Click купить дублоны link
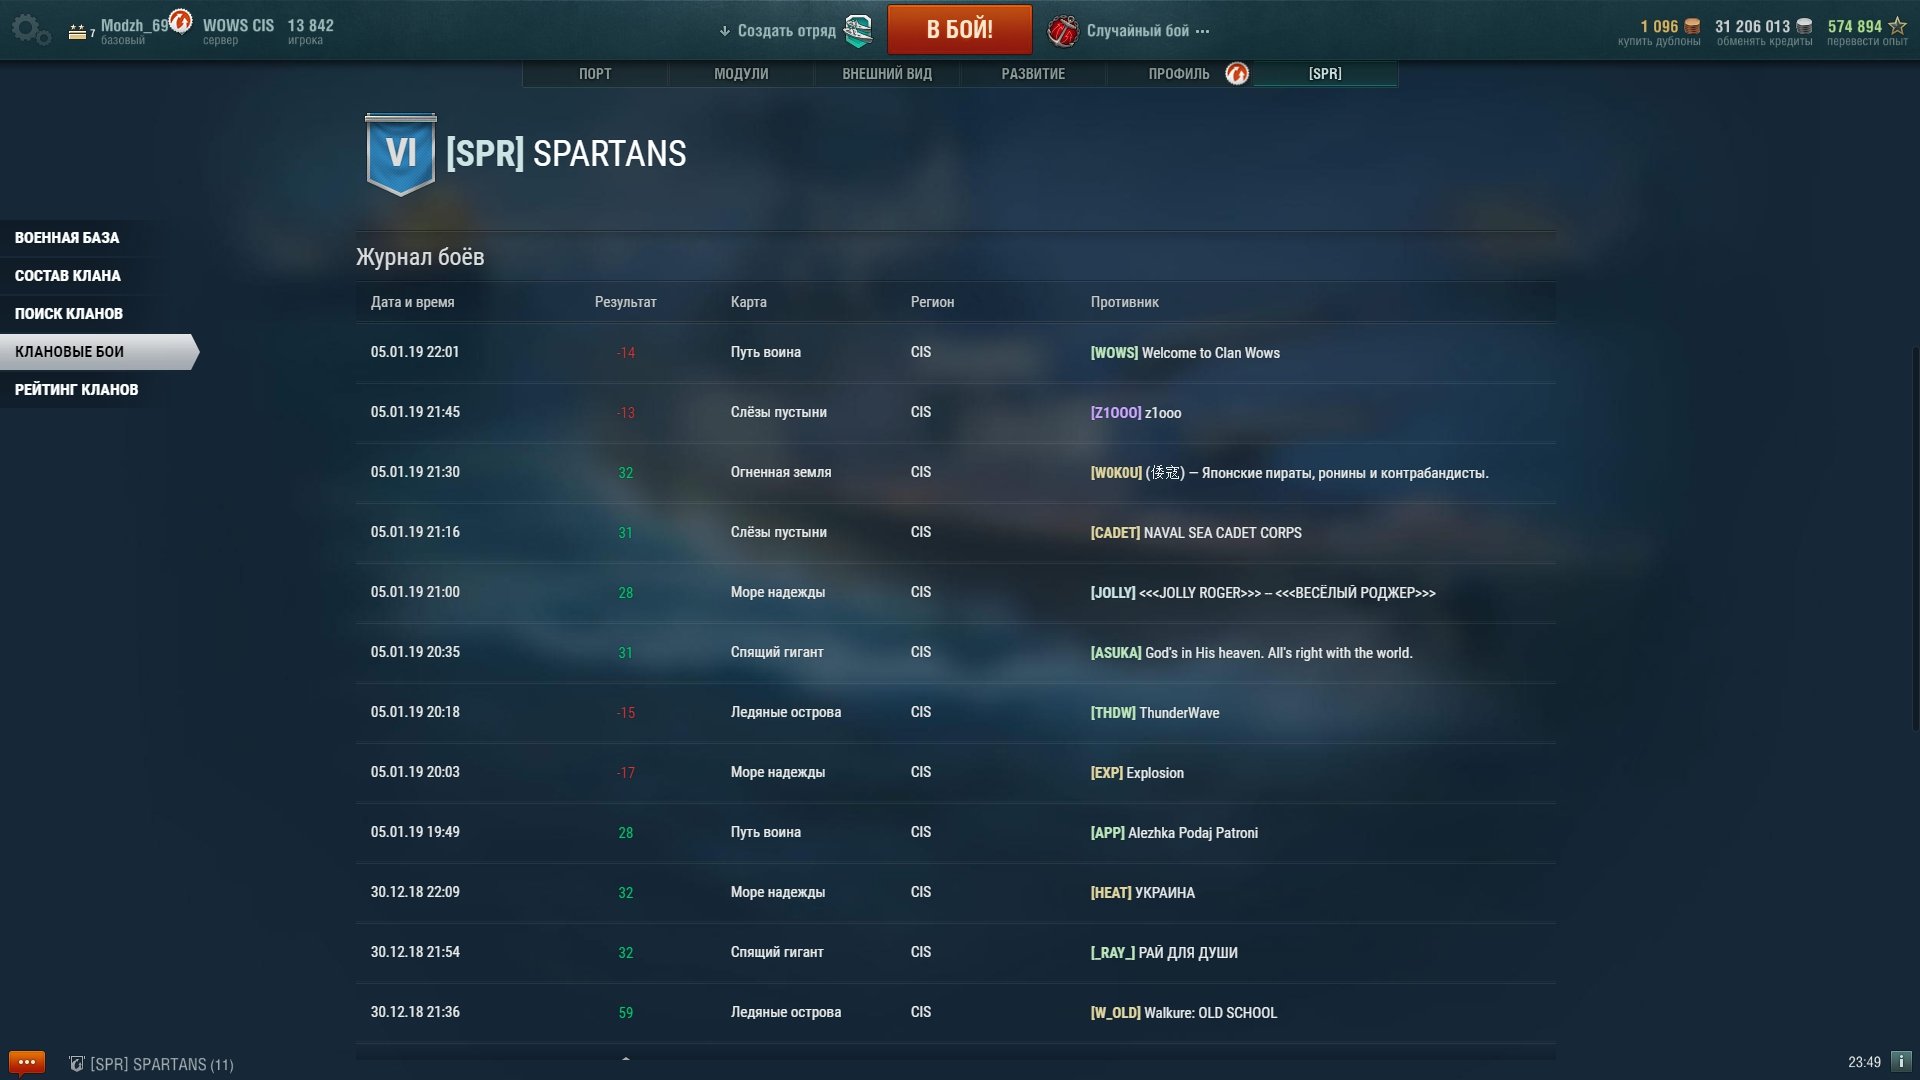 (x=1659, y=42)
